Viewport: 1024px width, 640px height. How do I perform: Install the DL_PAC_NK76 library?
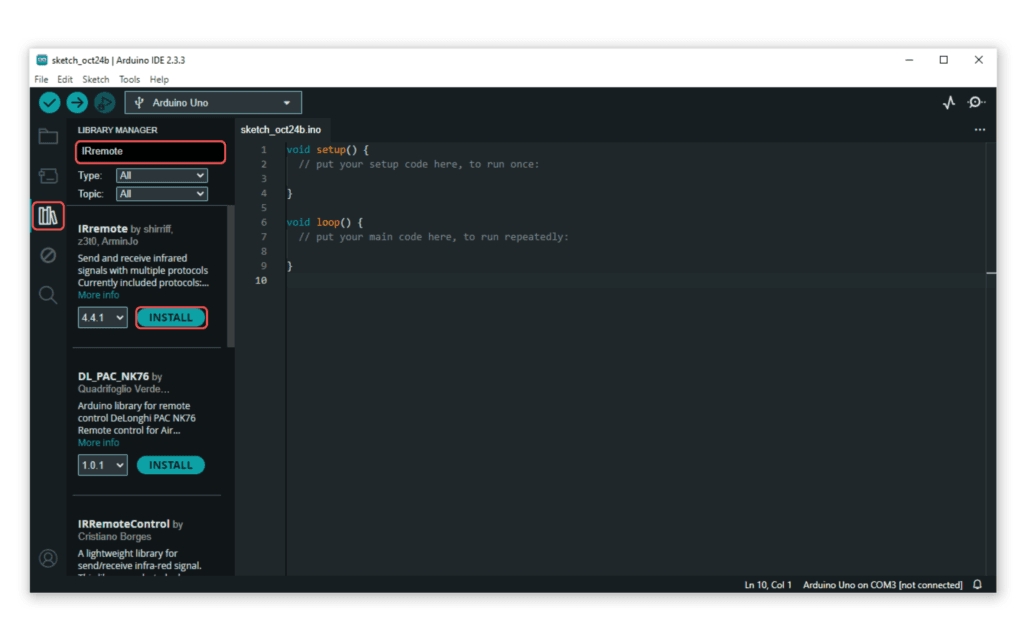click(x=171, y=465)
